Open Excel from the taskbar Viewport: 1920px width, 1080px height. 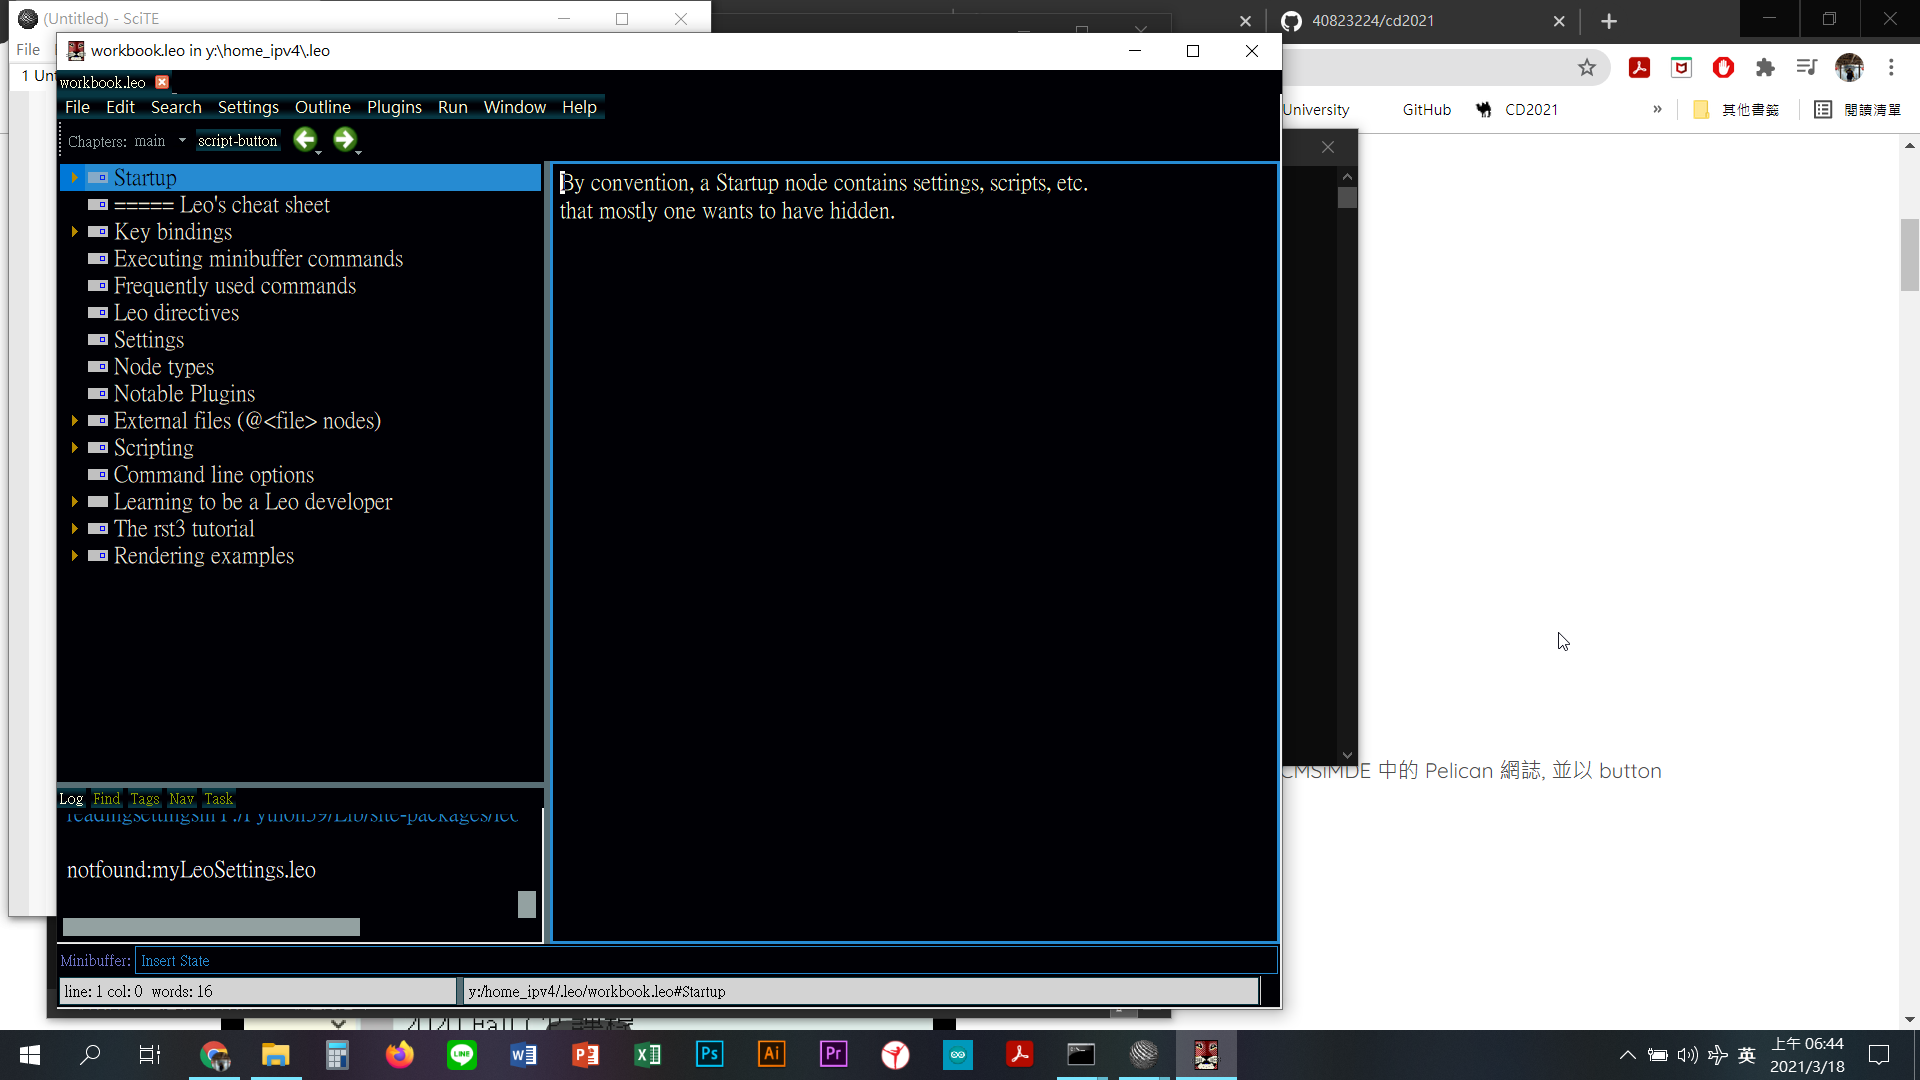[x=648, y=1054]
